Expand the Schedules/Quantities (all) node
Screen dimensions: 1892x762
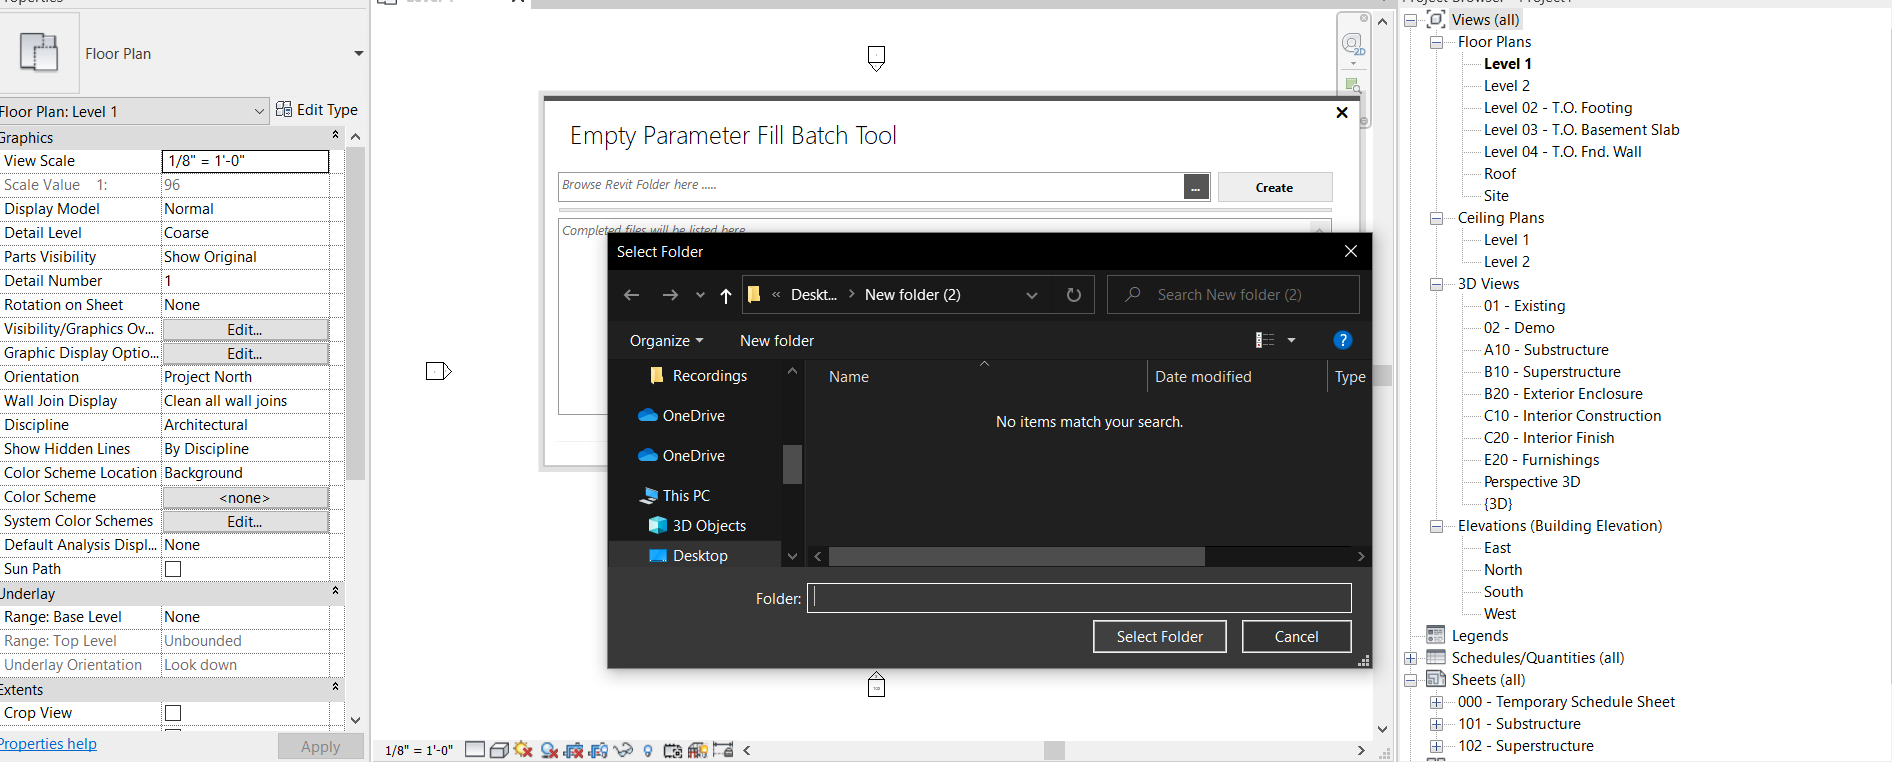point(1410,658)
